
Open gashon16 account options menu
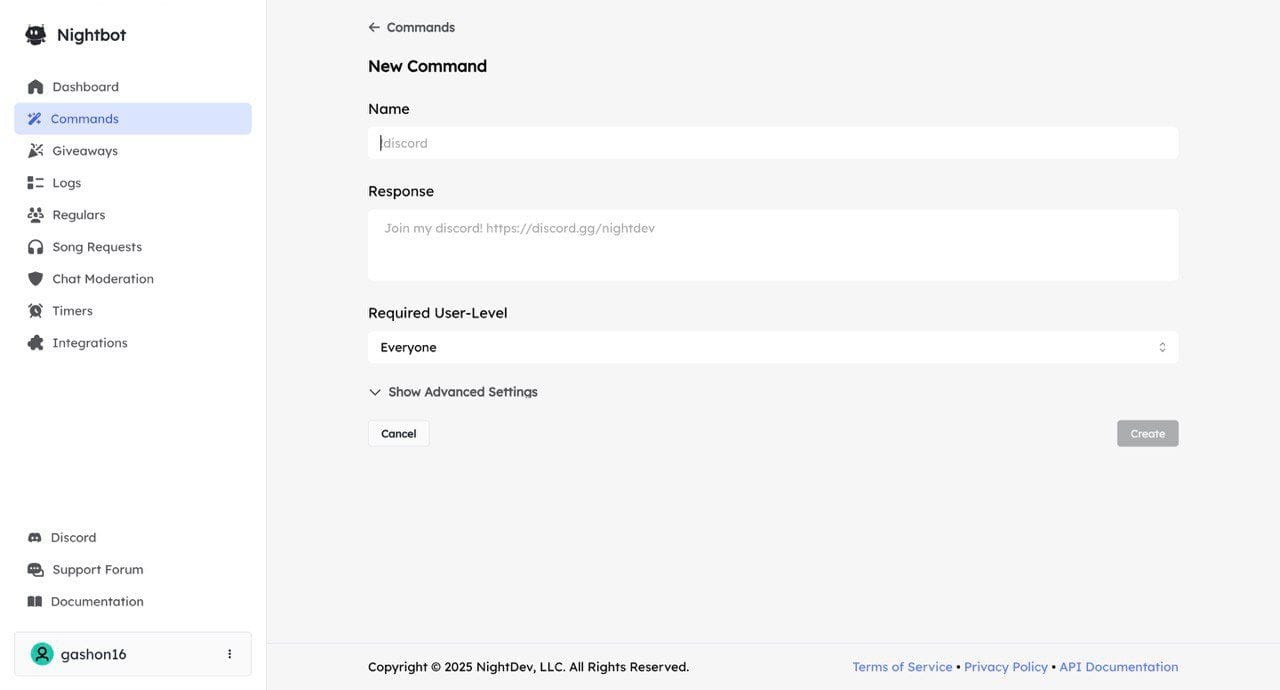[229, 654]
